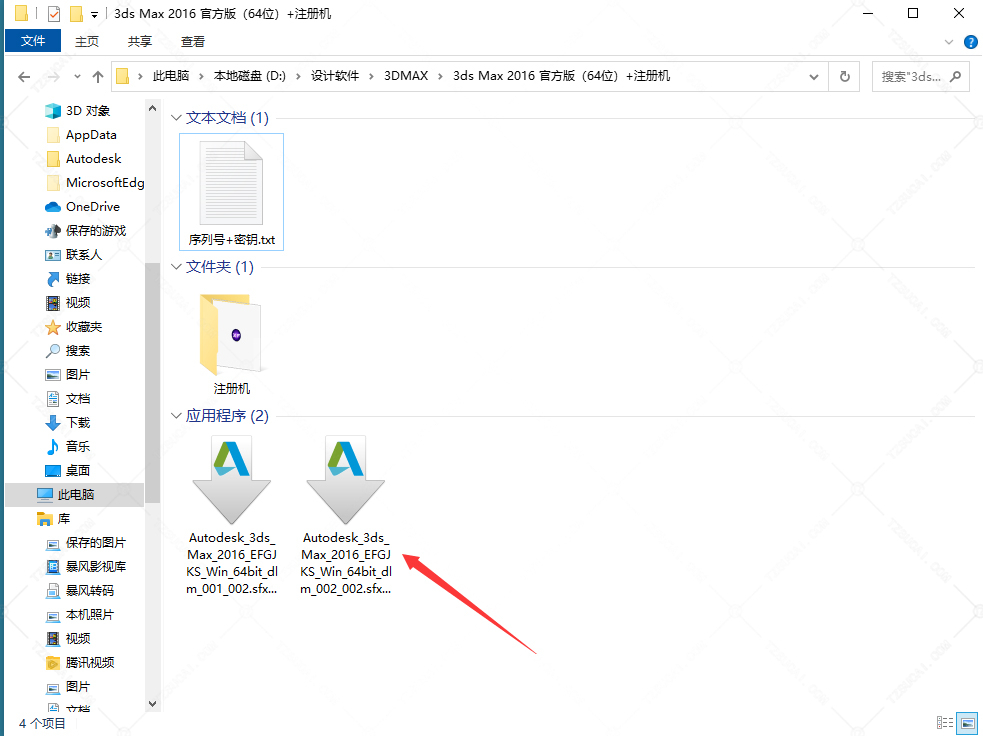Screen dimensions: 983x736
Task: Open the 查看 ribbon tab
Action: pos(193,41)
